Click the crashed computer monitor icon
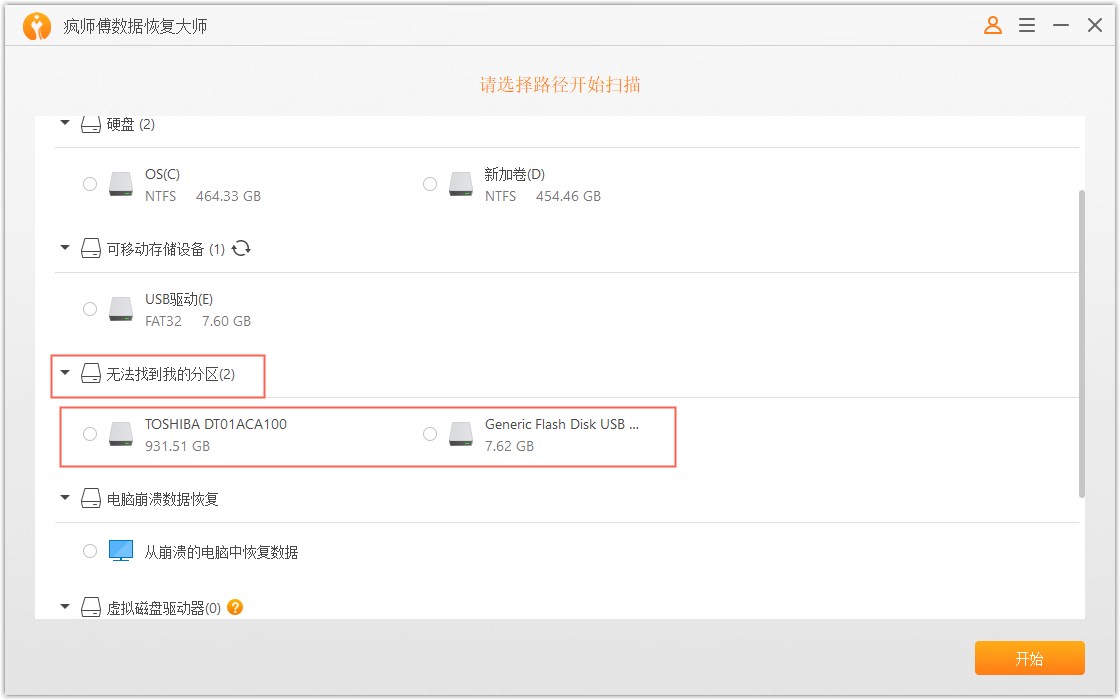 click(x=121, y=551)
